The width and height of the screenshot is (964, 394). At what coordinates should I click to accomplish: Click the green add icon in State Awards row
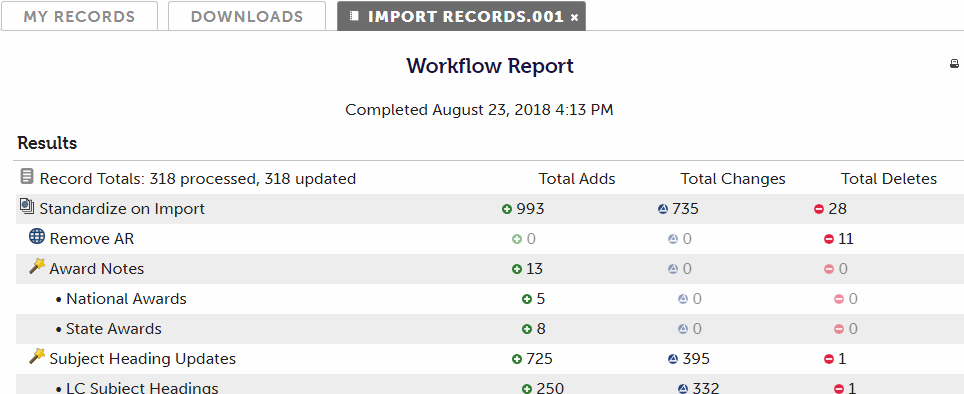pyautogui.click(x=526, y=329)
